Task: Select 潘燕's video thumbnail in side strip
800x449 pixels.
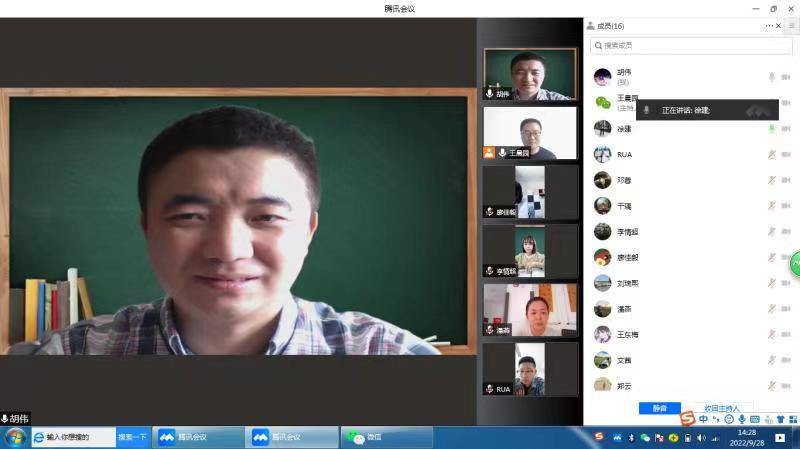Action: (530, 310)
